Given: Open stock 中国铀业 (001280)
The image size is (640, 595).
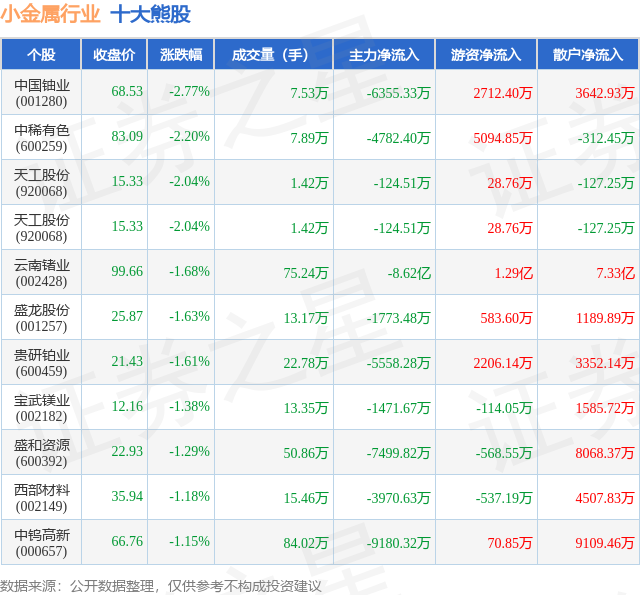Looking at the screenshot, I should tap(41, 93).
